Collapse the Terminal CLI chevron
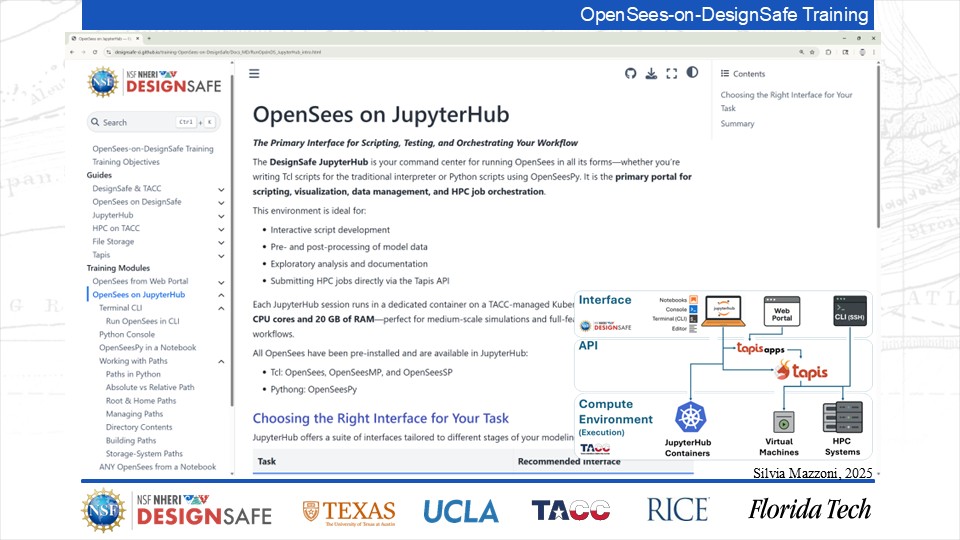 click(x=221, y=308)
